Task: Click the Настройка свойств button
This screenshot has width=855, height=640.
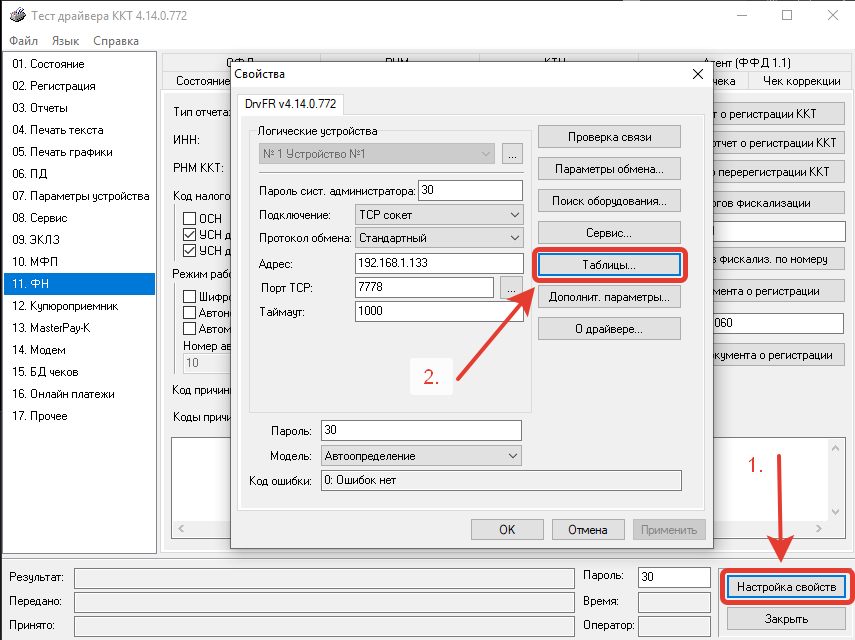Action: (x=787, y=587)
